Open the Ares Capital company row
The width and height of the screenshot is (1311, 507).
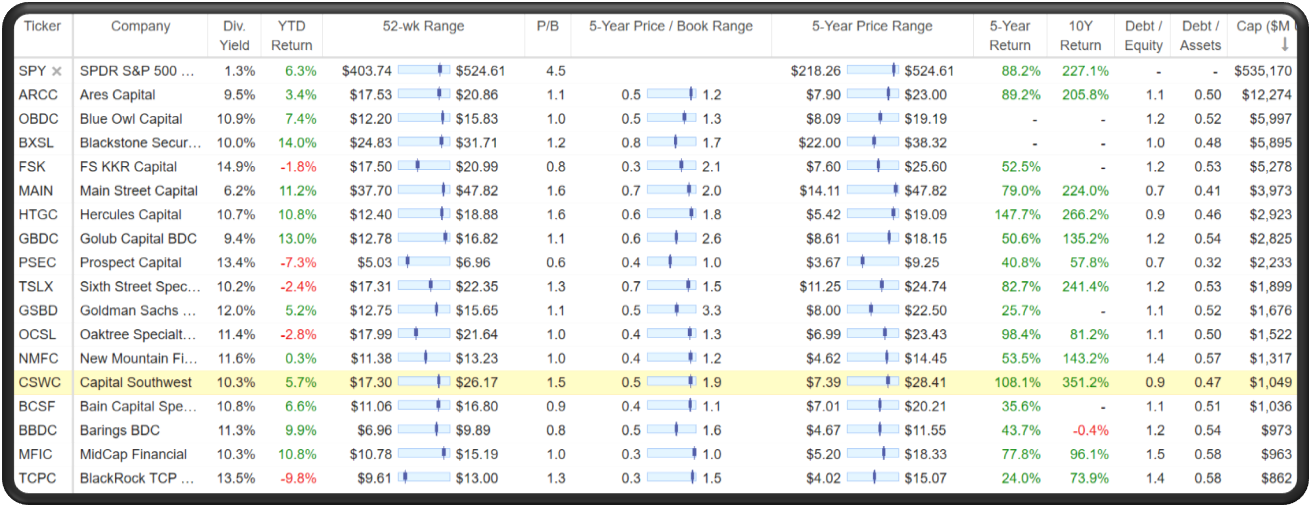point(118,95)
